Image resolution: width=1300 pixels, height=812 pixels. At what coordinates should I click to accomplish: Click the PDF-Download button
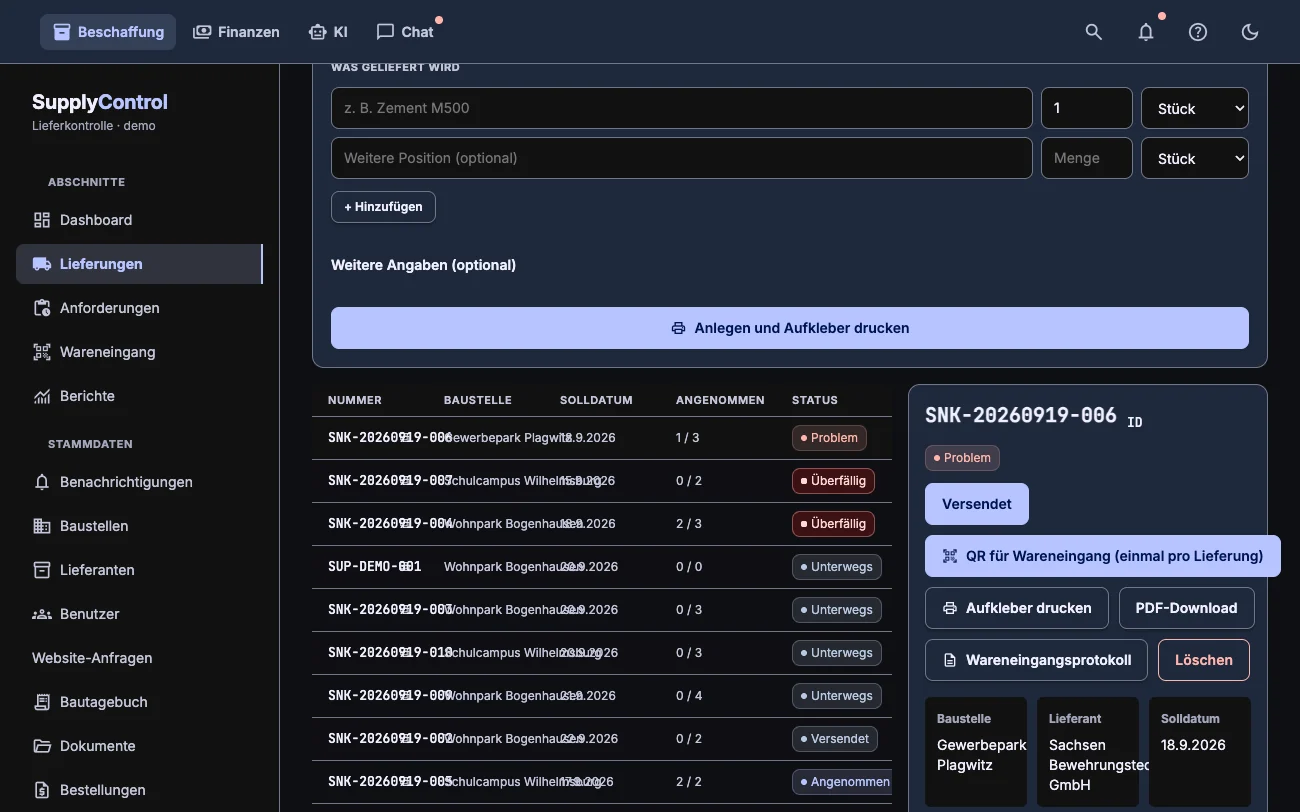pyautogui.click(x=1187, y=608)
